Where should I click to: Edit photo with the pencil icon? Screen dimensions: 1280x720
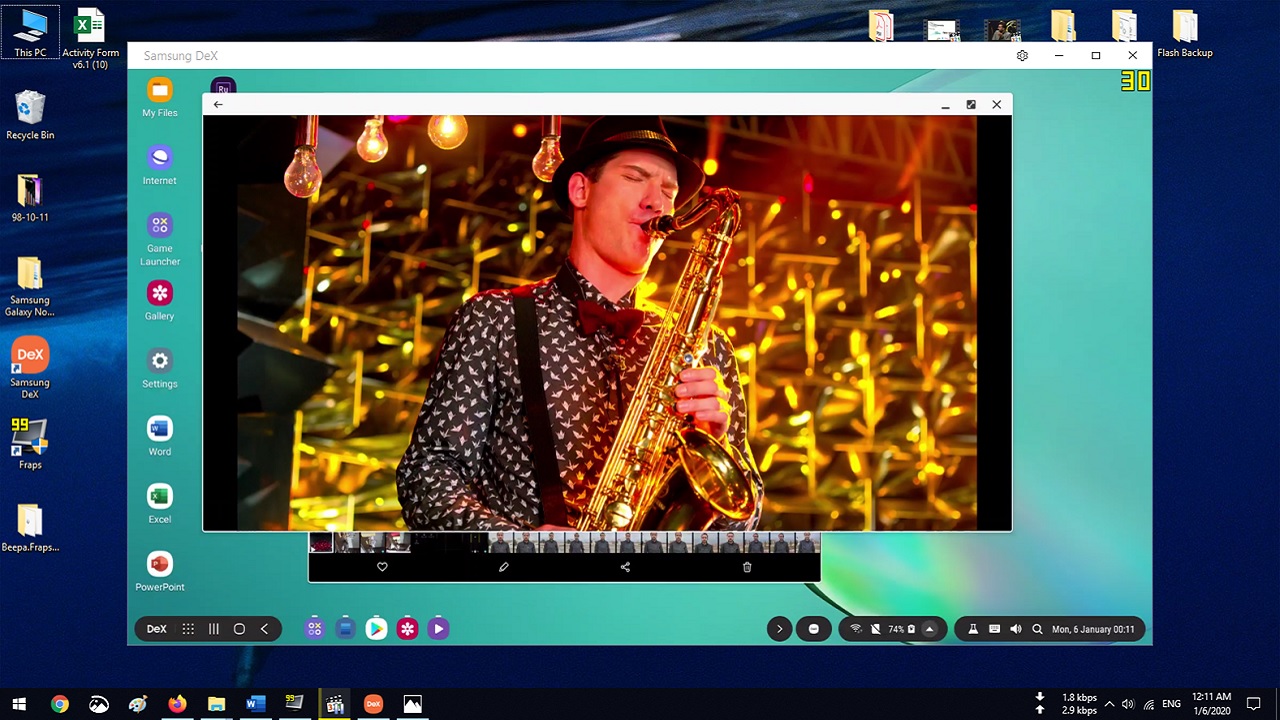(x=504, y=567)
